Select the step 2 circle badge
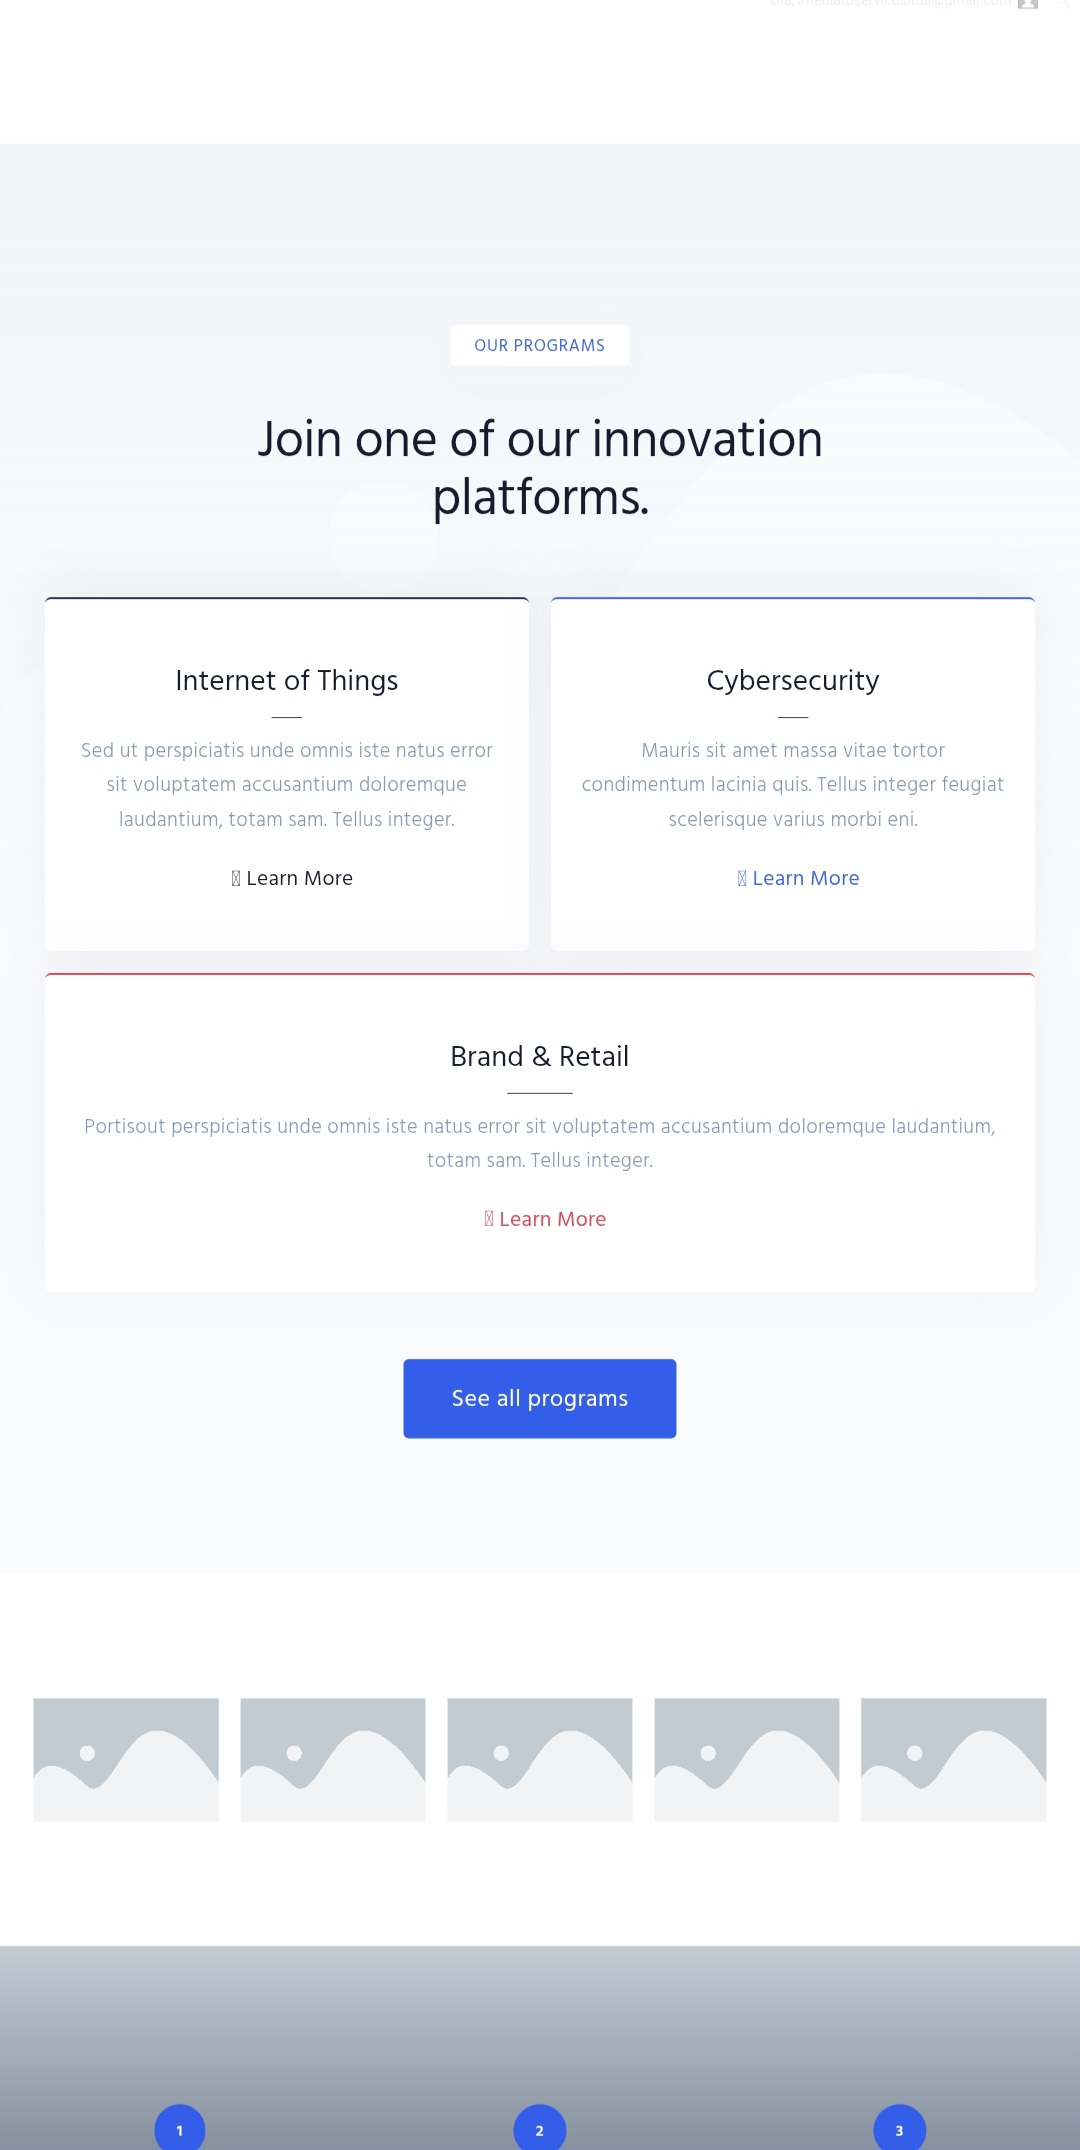Screen dimensions: 1080x2150 pos(540,2130)
